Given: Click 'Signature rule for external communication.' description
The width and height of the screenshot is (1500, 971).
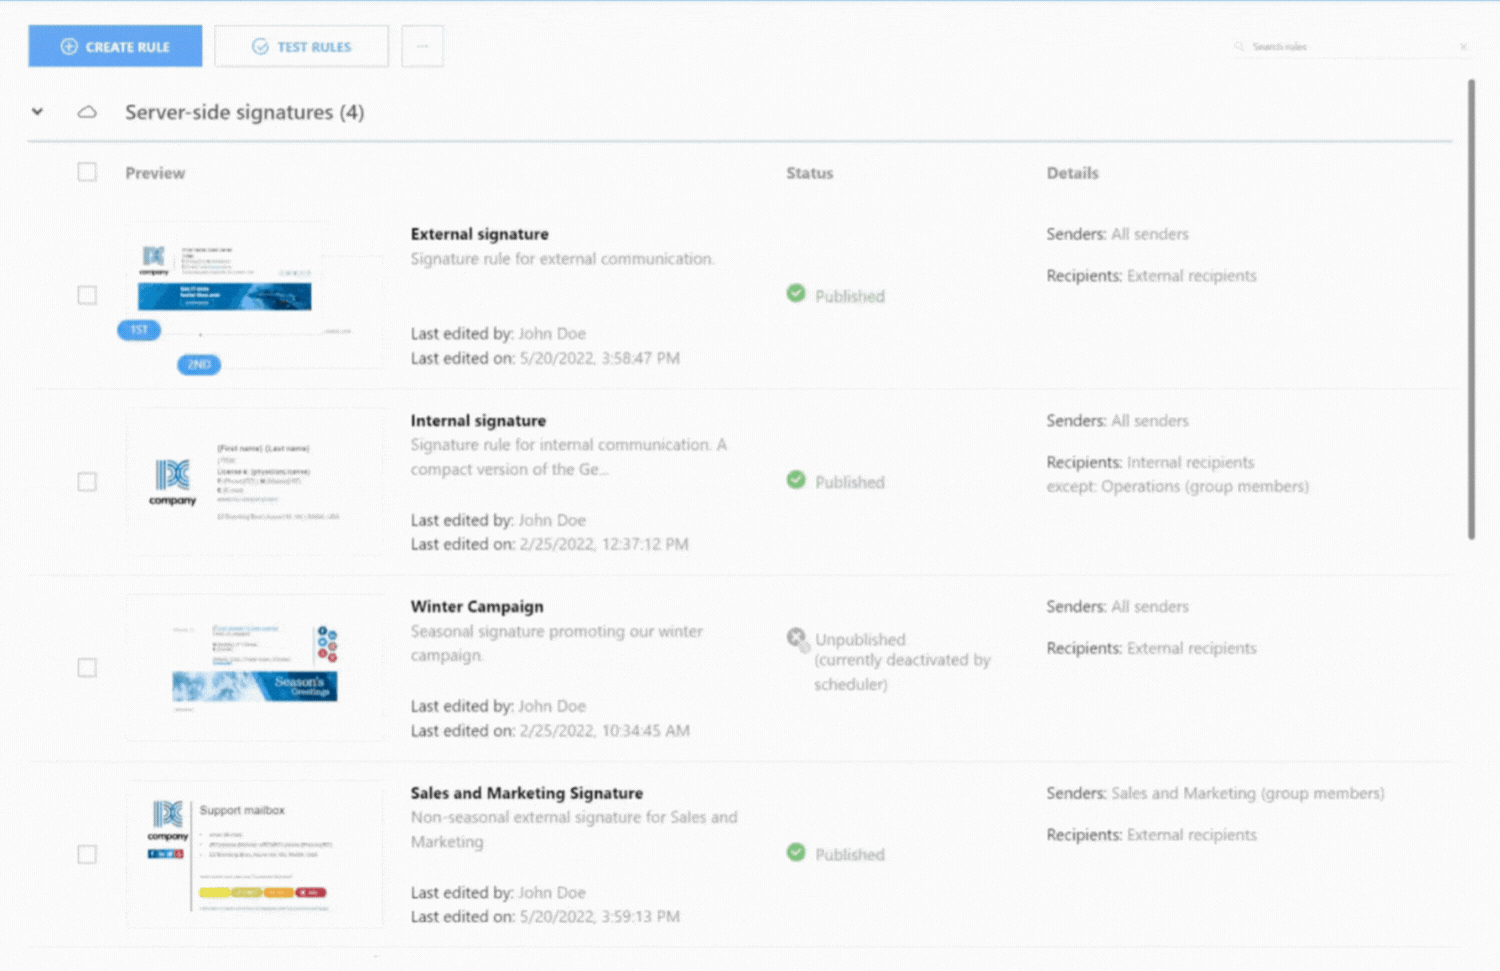Looking at the screenshot, I should 562,259.
